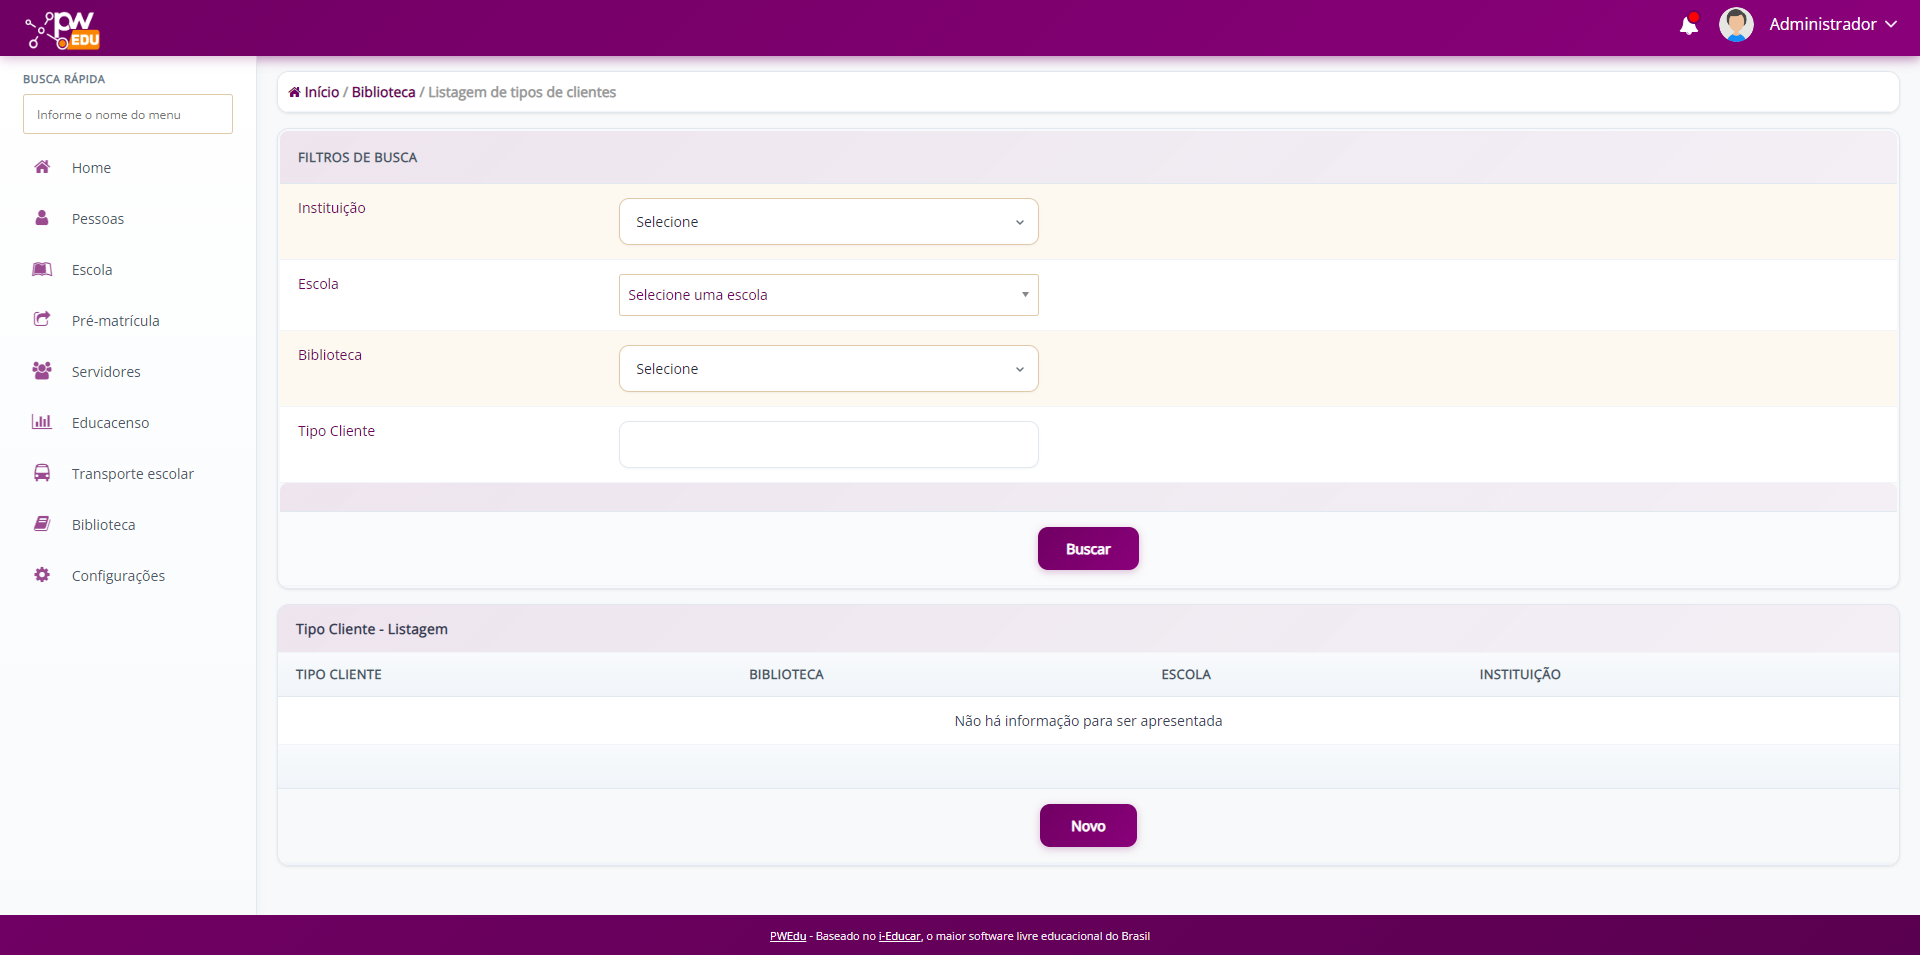Screen dimensions: 1920x955
Task: Open Escola from the sidebar icon
Action: (x=41, y=269)
